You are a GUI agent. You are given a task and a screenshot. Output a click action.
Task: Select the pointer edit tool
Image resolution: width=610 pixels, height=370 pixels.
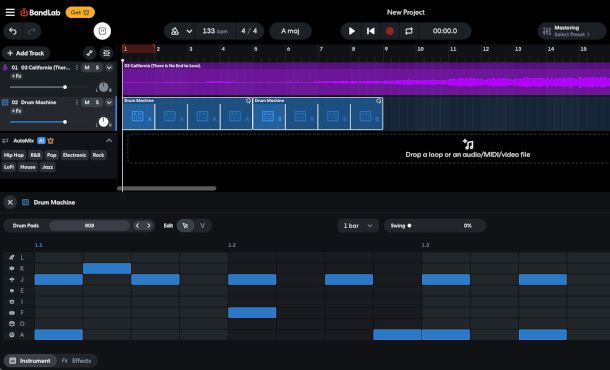(185, 226)
